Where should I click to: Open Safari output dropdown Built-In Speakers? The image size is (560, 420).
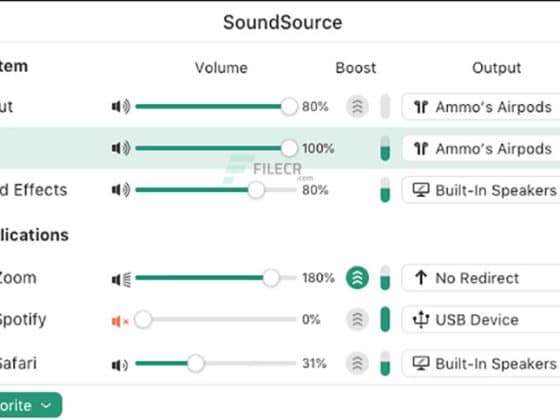(481, 364)
